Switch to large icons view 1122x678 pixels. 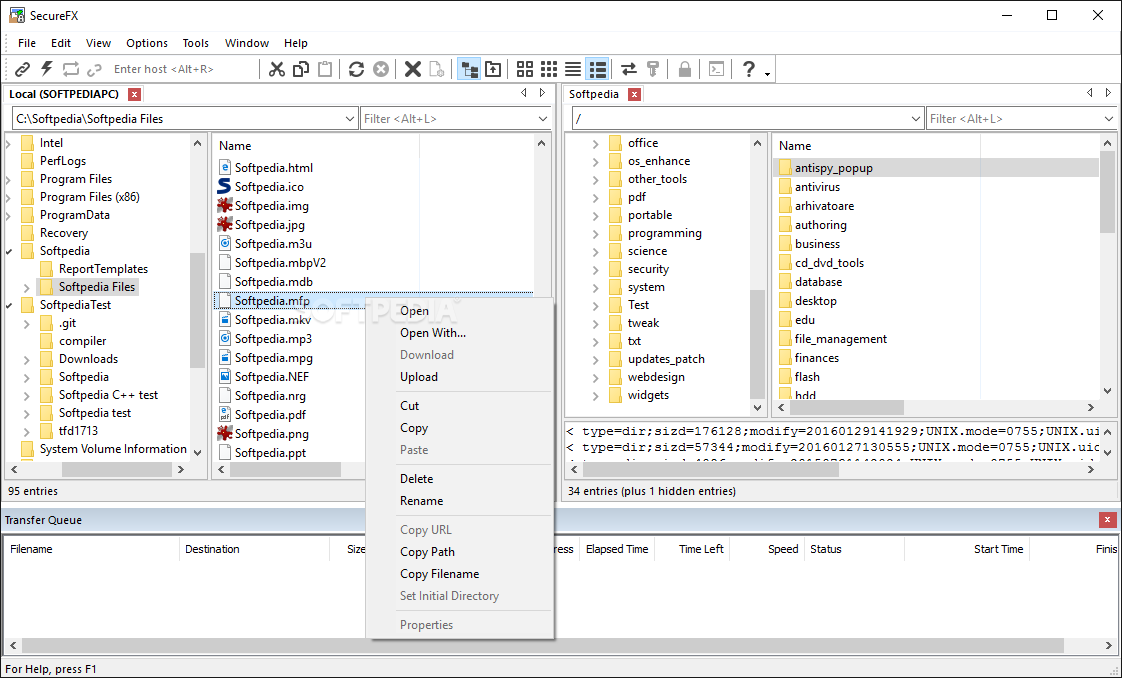(x=525, y=69)
